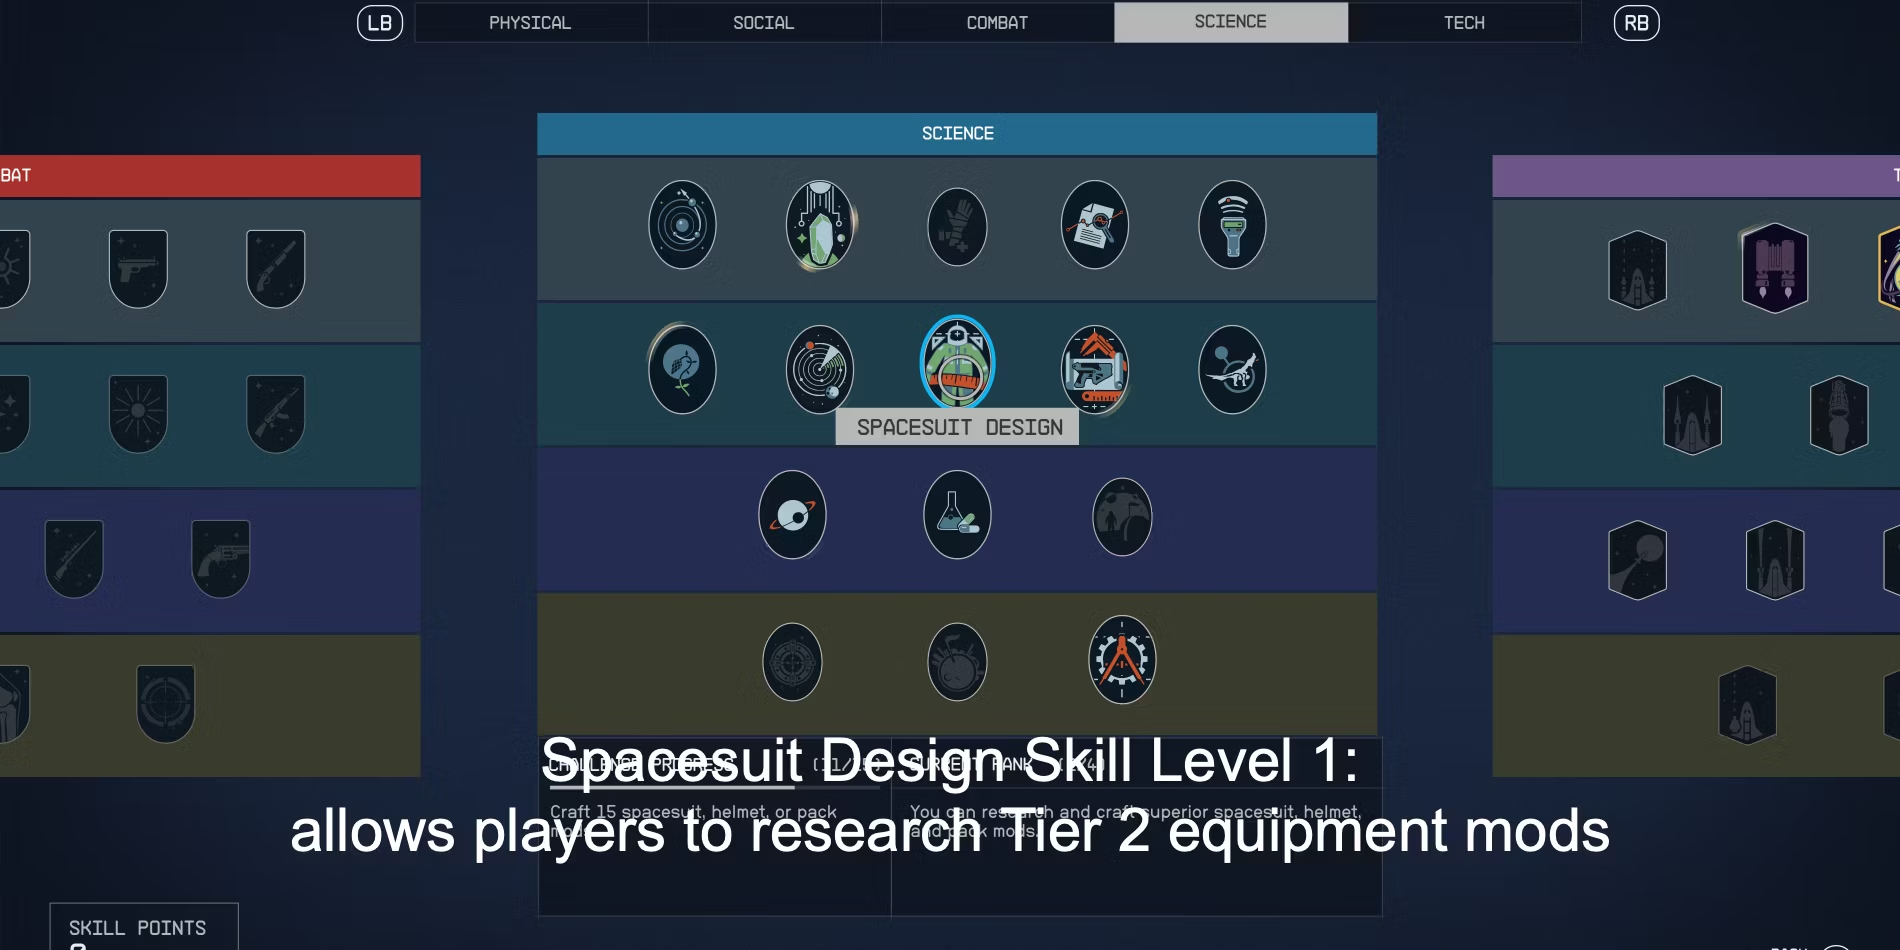The height and width of the screenshot is (950, 1900).
Task: Click the highlighted Spacesuit Design skill icon
Action: point(957,362)
